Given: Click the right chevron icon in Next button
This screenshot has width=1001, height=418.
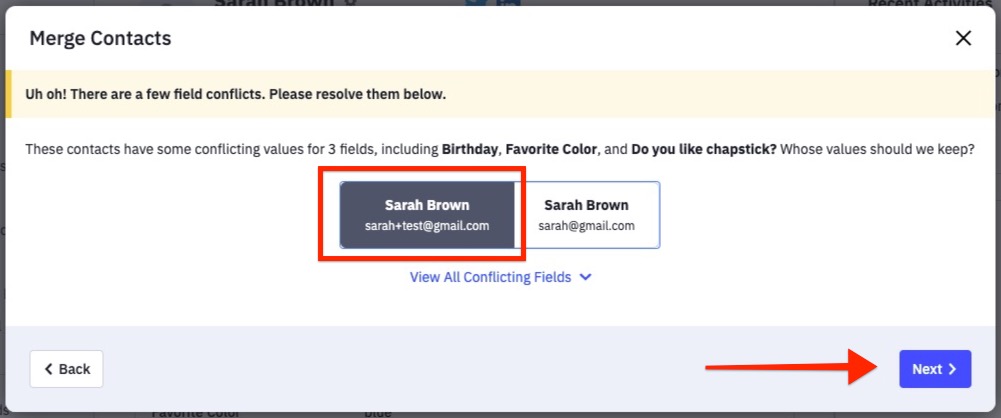Looking at the screenshot, I should [953, 369].
